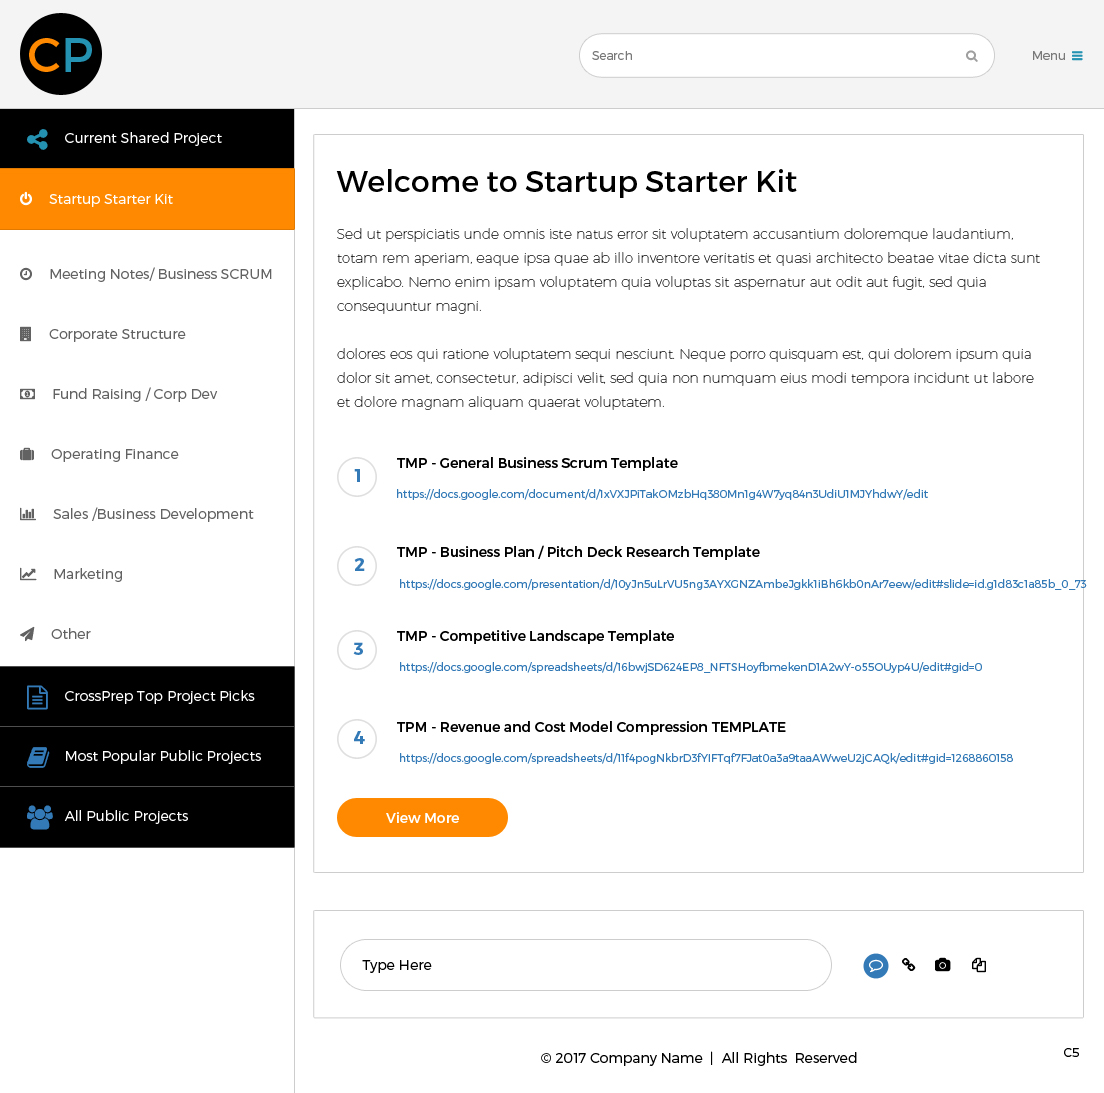Open the Current Shared Project section
The image size is (1104, 1093).
point(147,139)
